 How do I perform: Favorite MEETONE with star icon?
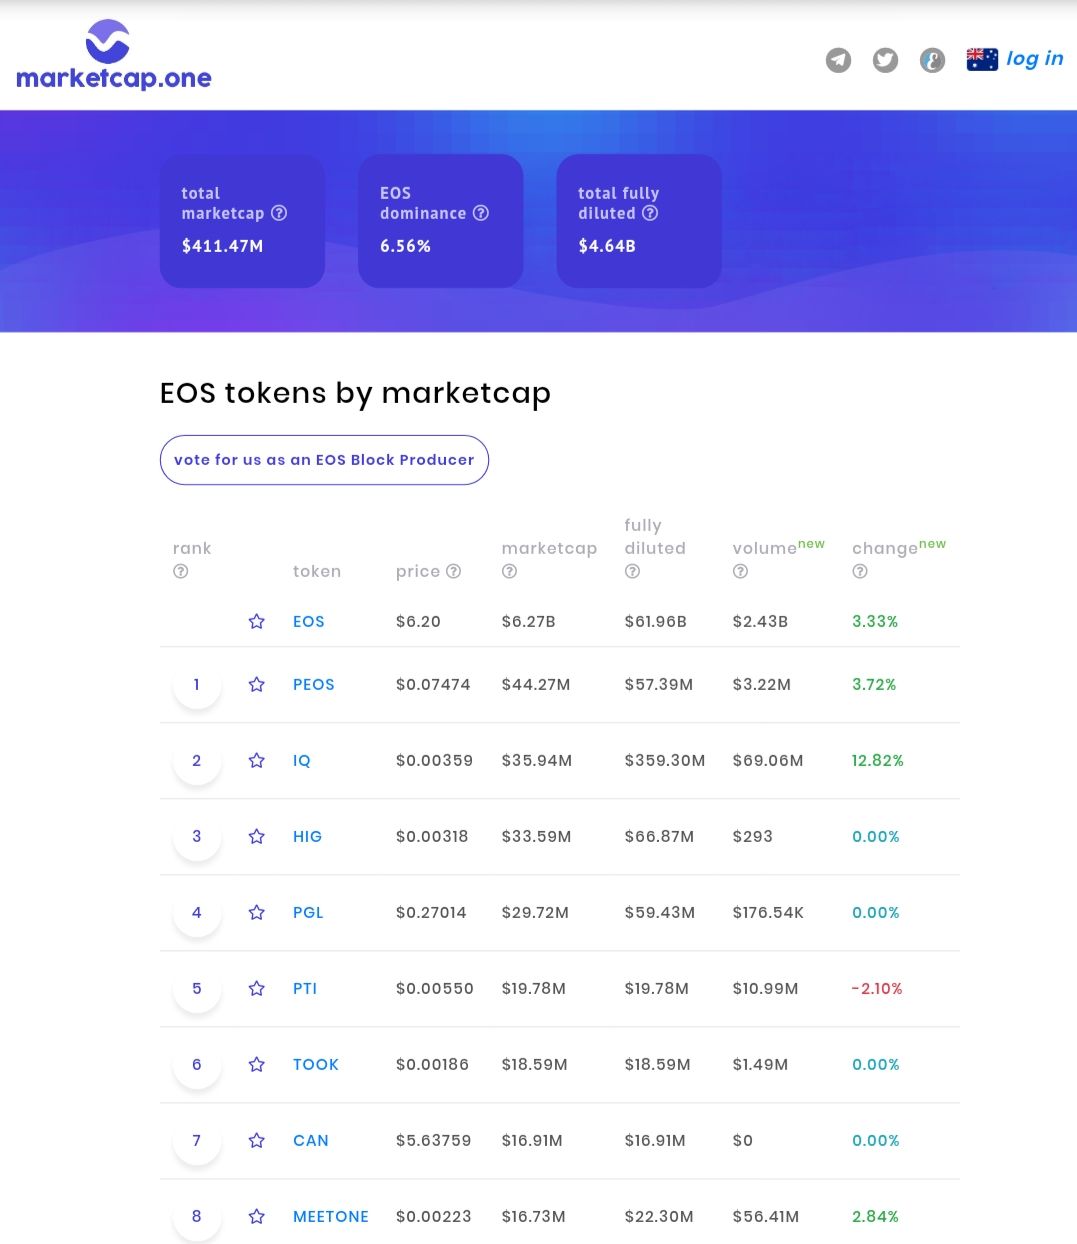tap(257, 1216)
